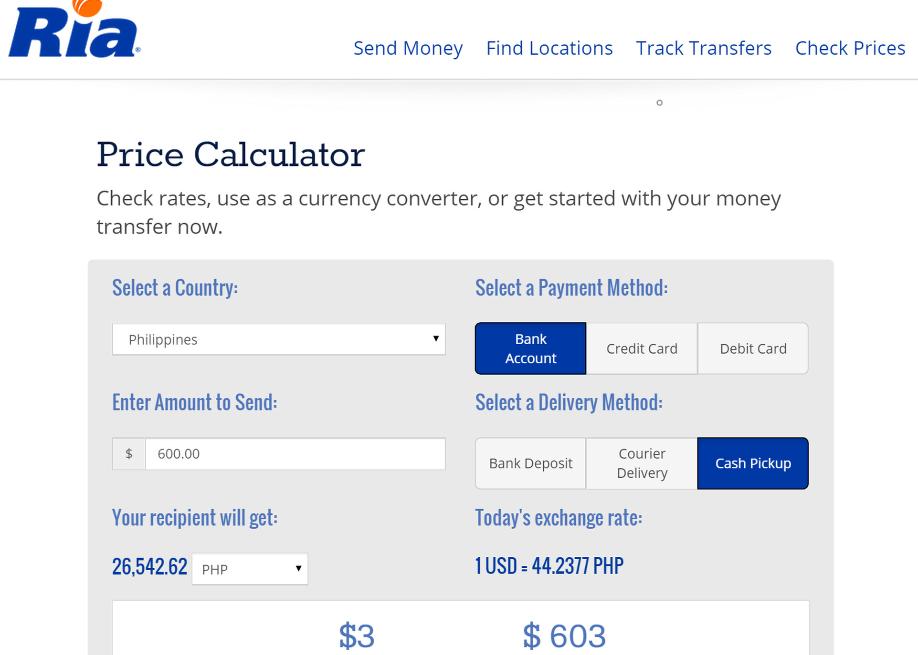Click the dollar sign prefix box

[x=129, y=454]
